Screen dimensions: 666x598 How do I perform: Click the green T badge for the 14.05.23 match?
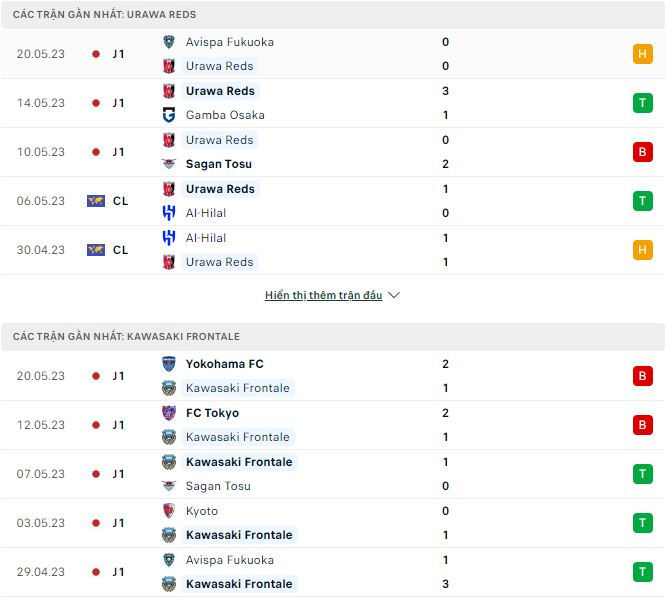(x=642, y=103)
